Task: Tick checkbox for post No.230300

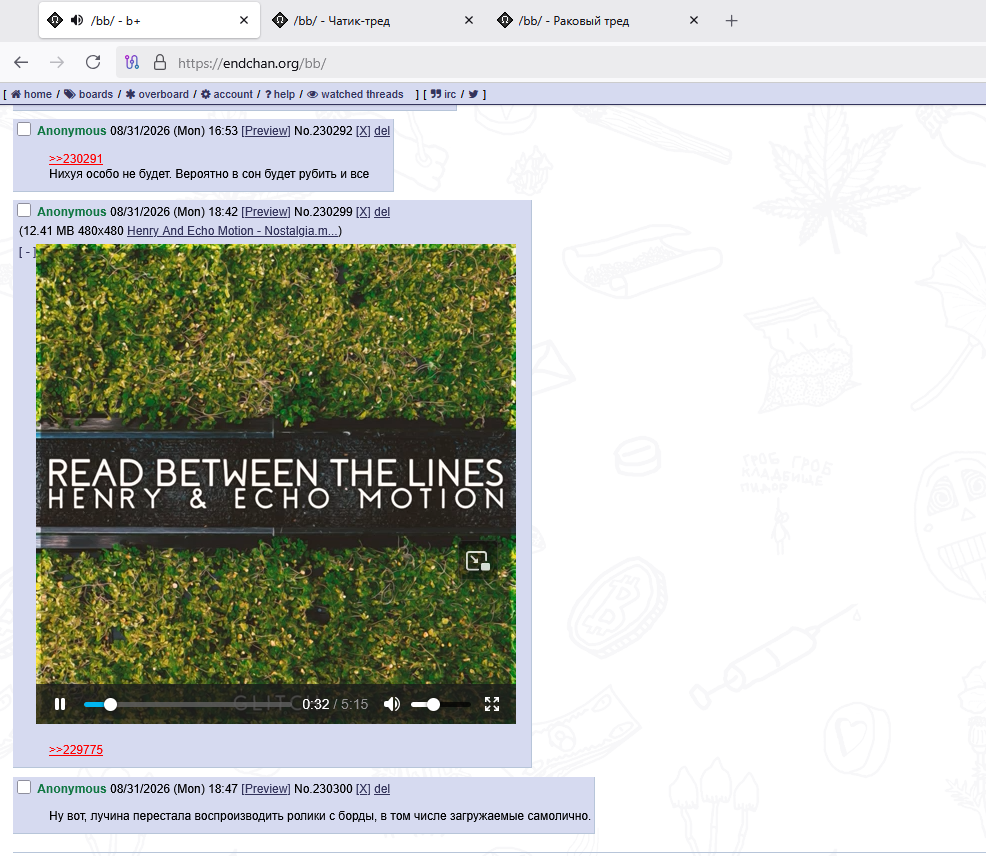Action: (x=24, y=787)
